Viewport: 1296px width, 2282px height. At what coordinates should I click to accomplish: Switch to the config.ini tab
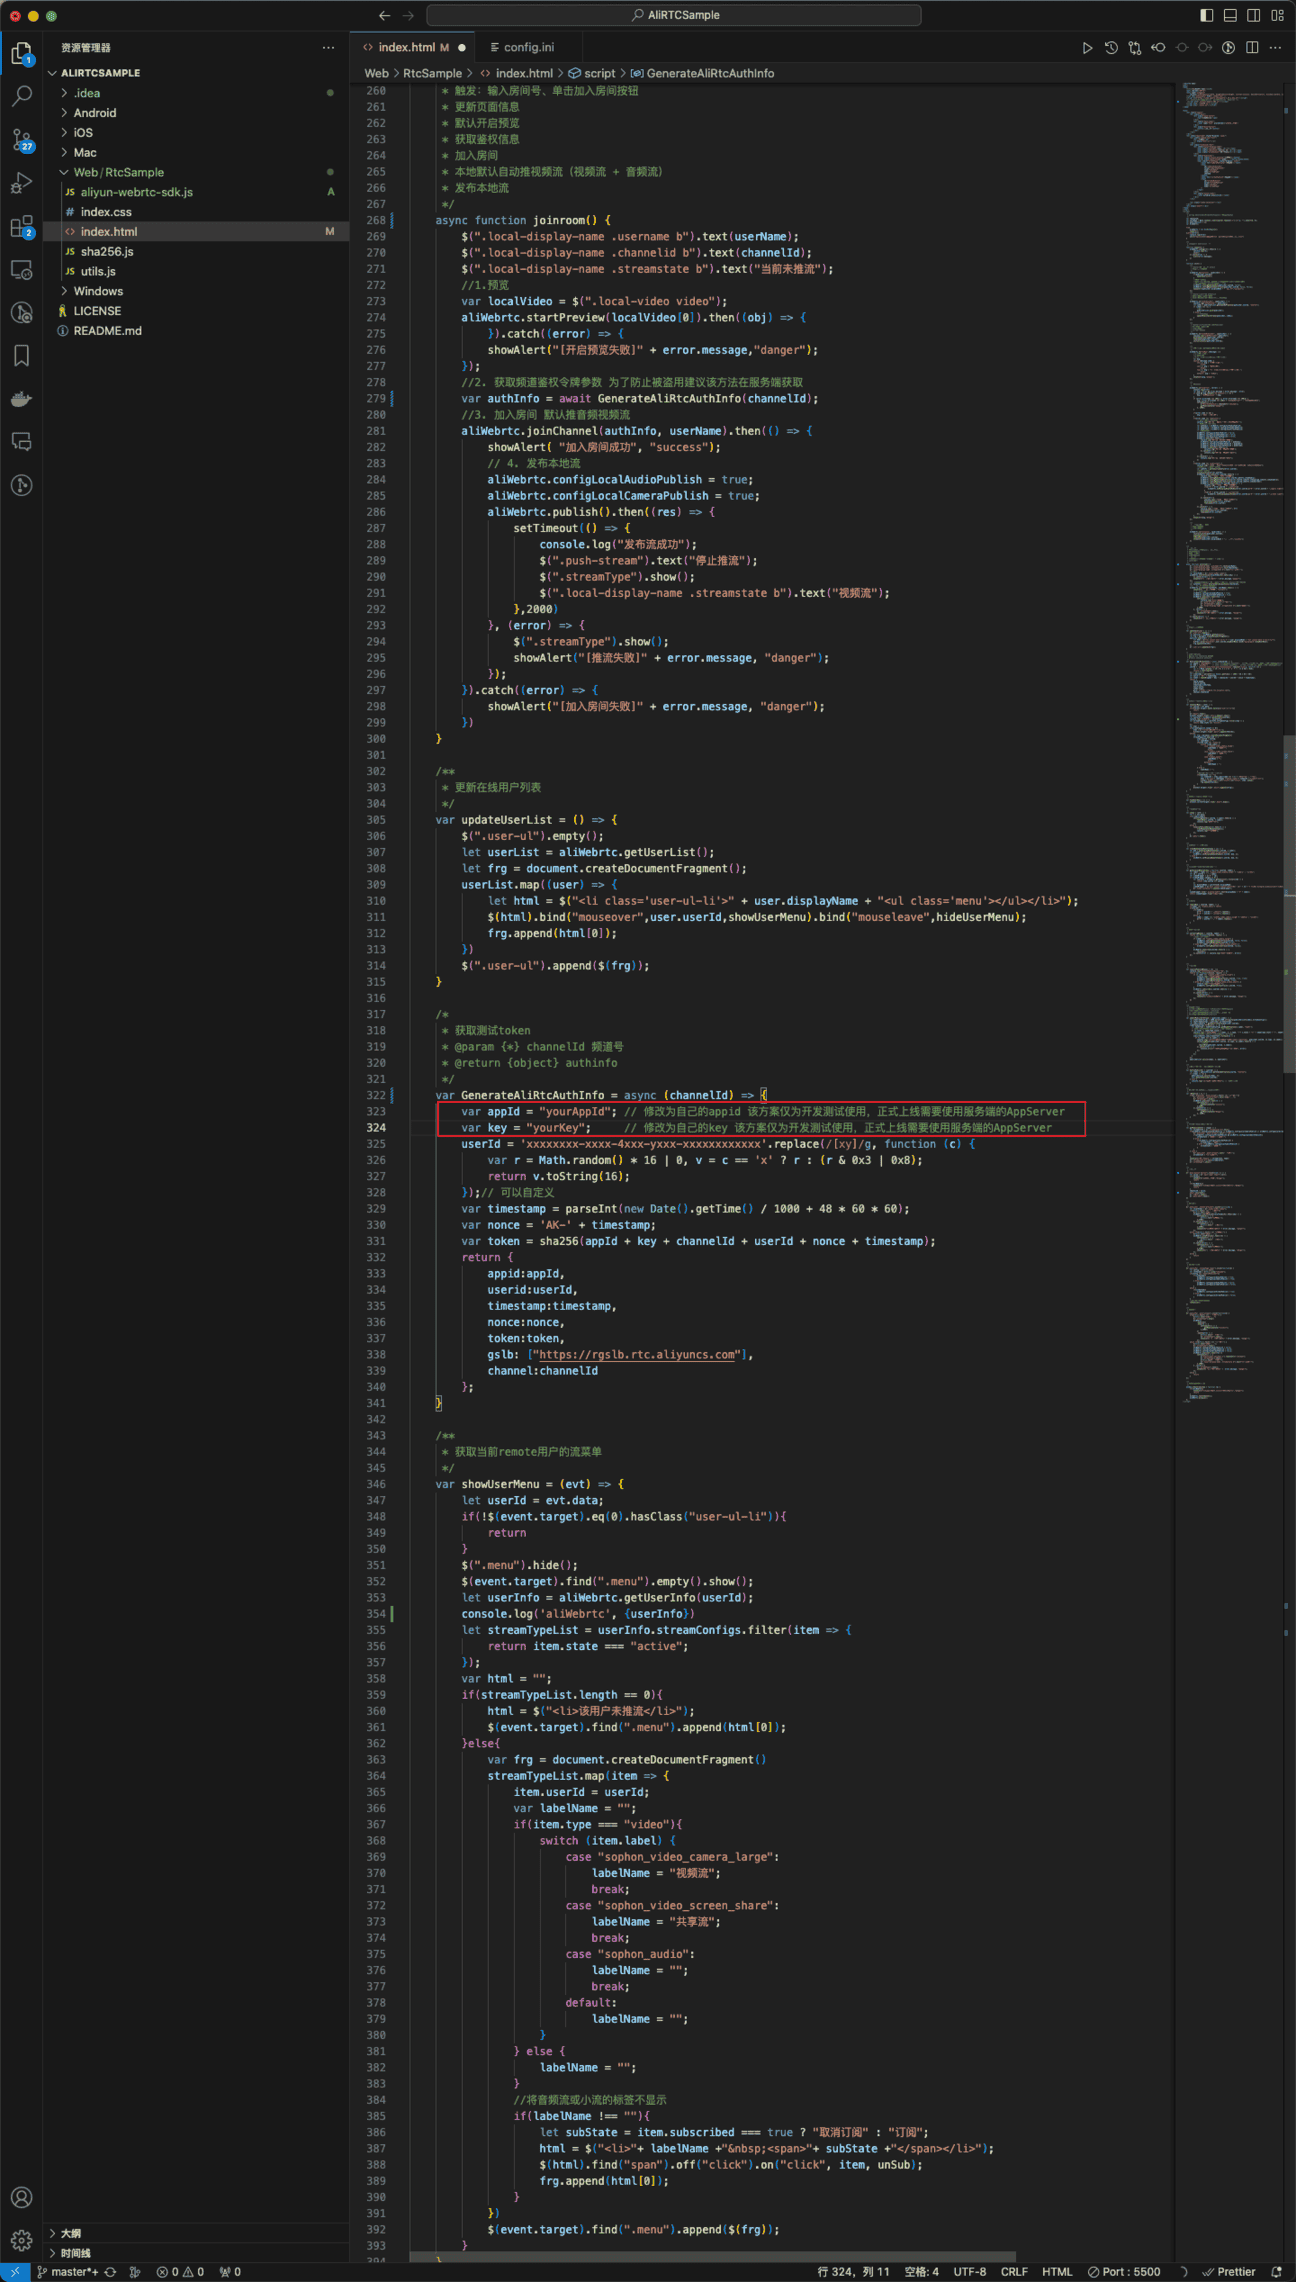tap(528, 47)
